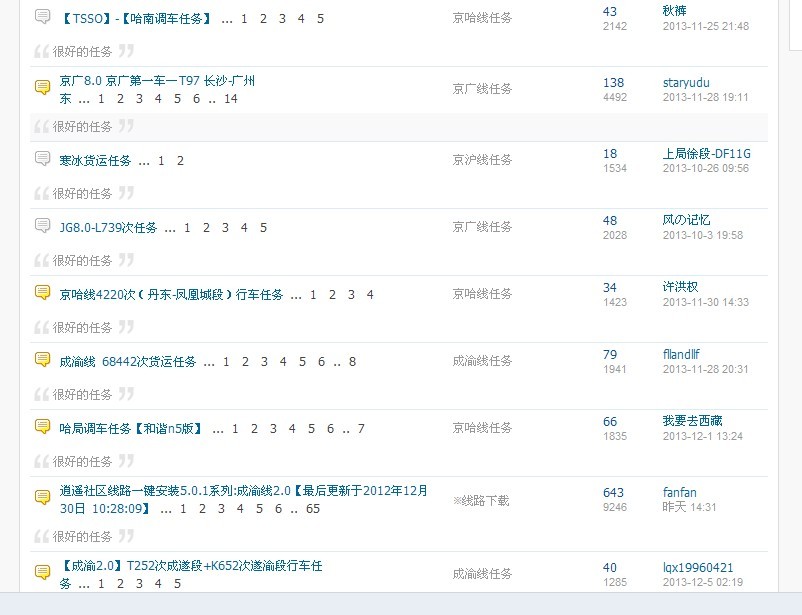
Task: Click the thread icon beside 【成渝2.0】T252次 thread
Action: point(42,573)
